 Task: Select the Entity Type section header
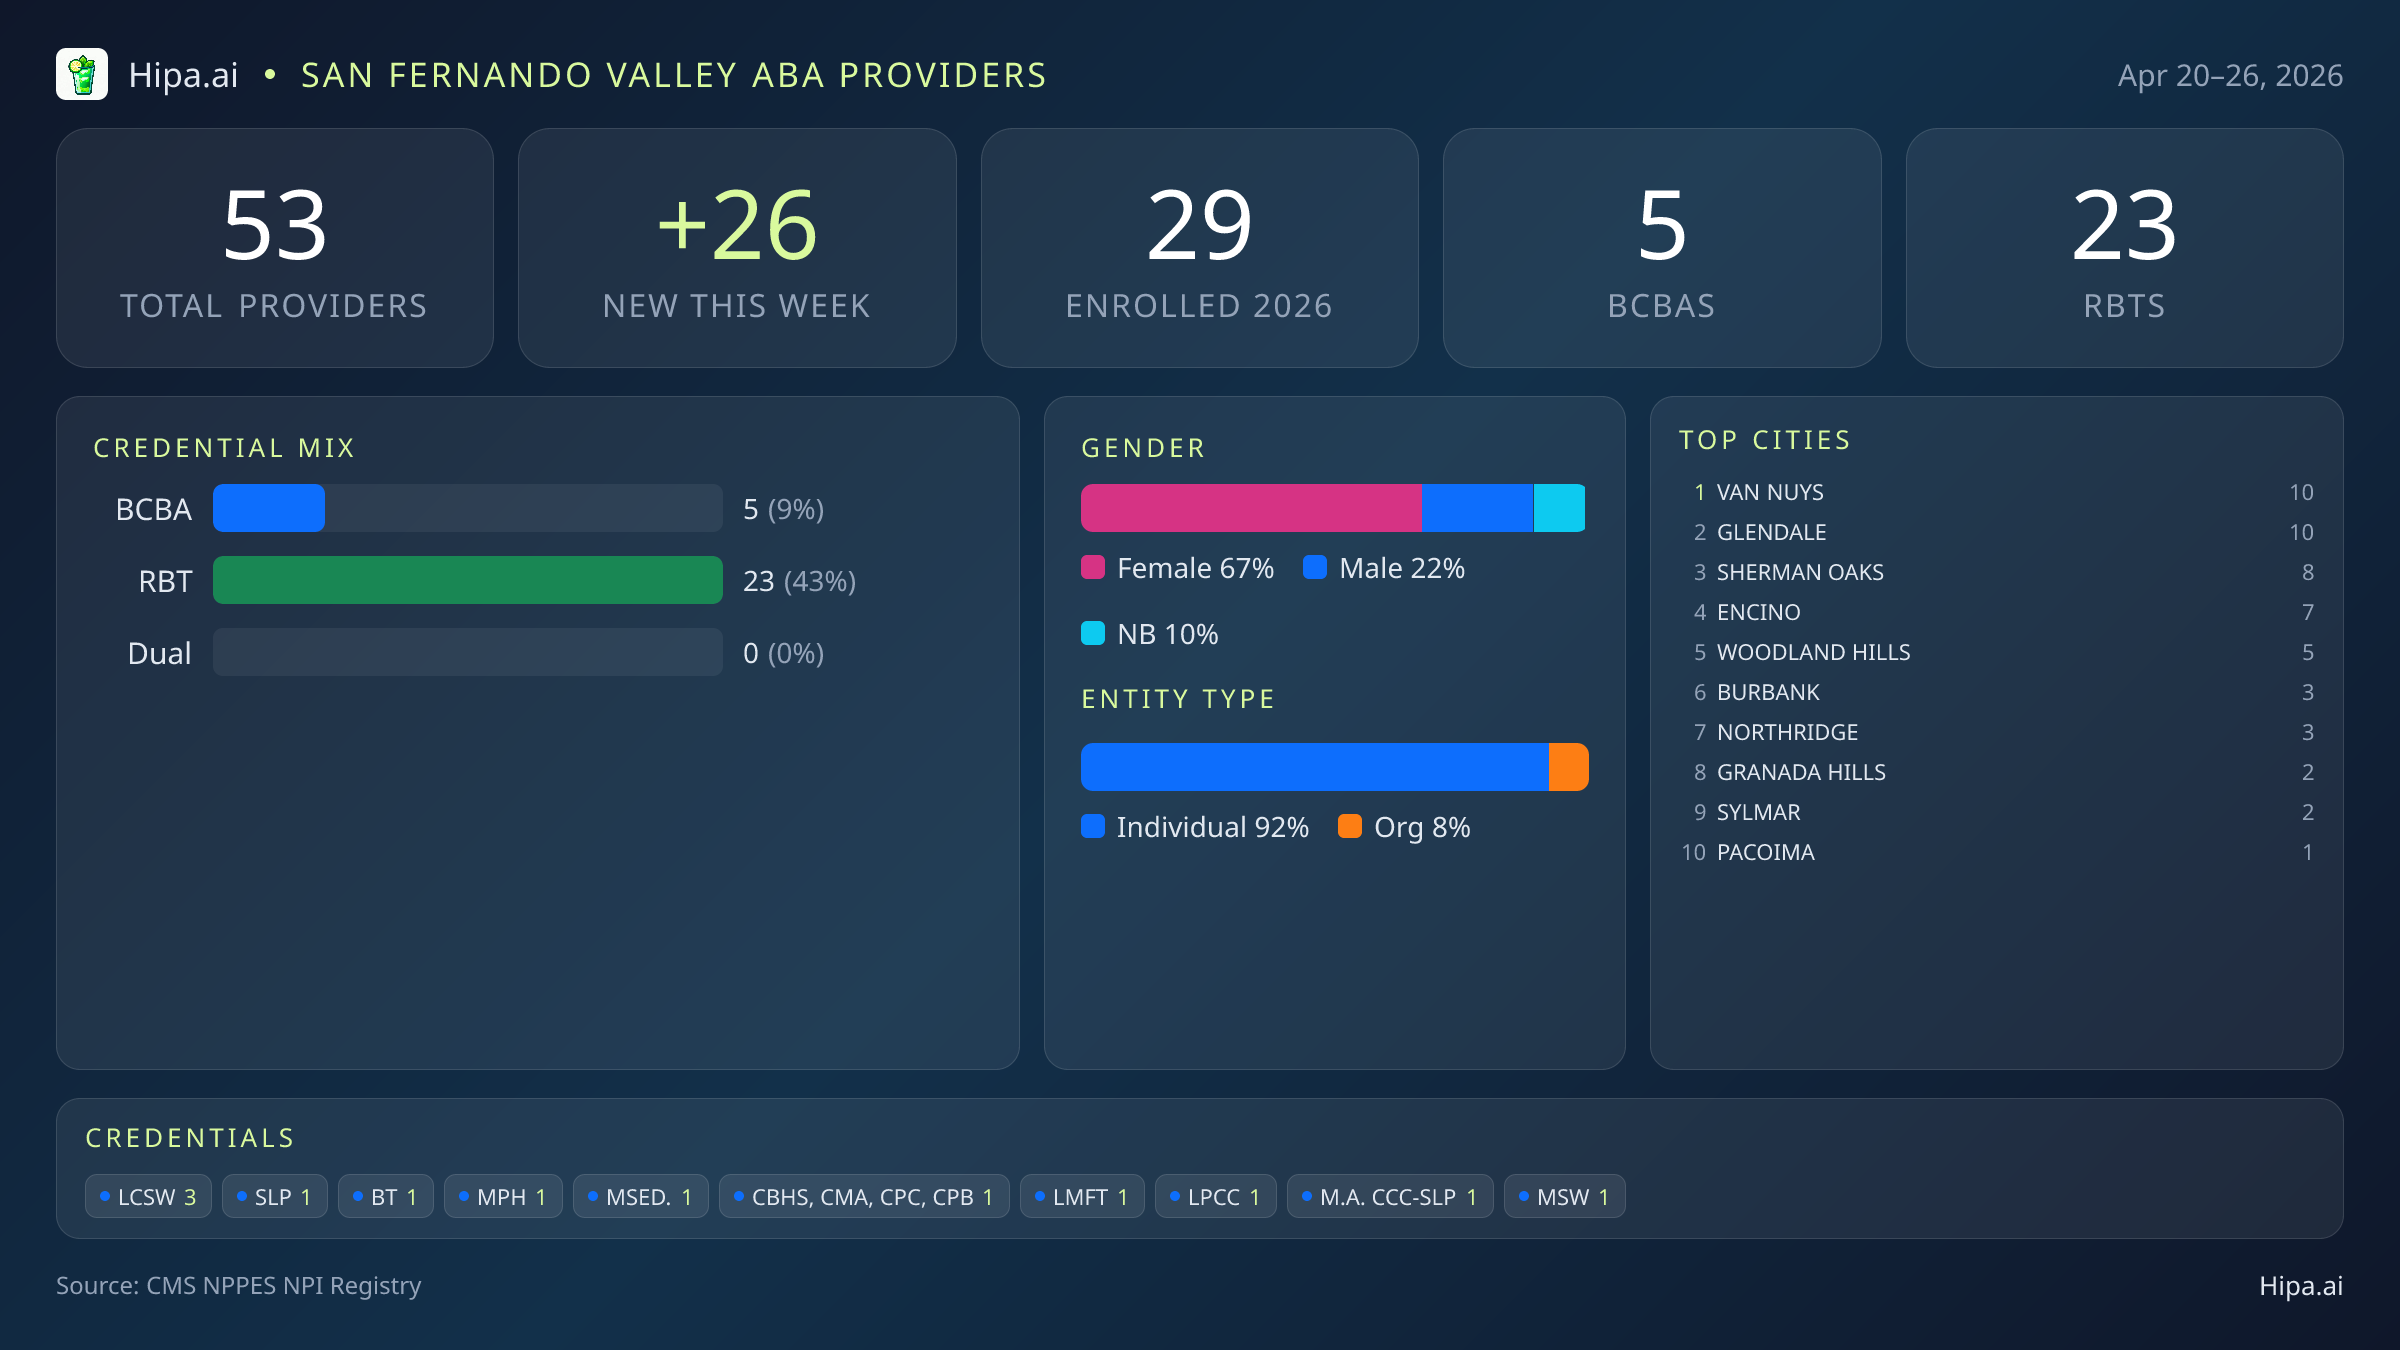click(x=1177, y=699)
